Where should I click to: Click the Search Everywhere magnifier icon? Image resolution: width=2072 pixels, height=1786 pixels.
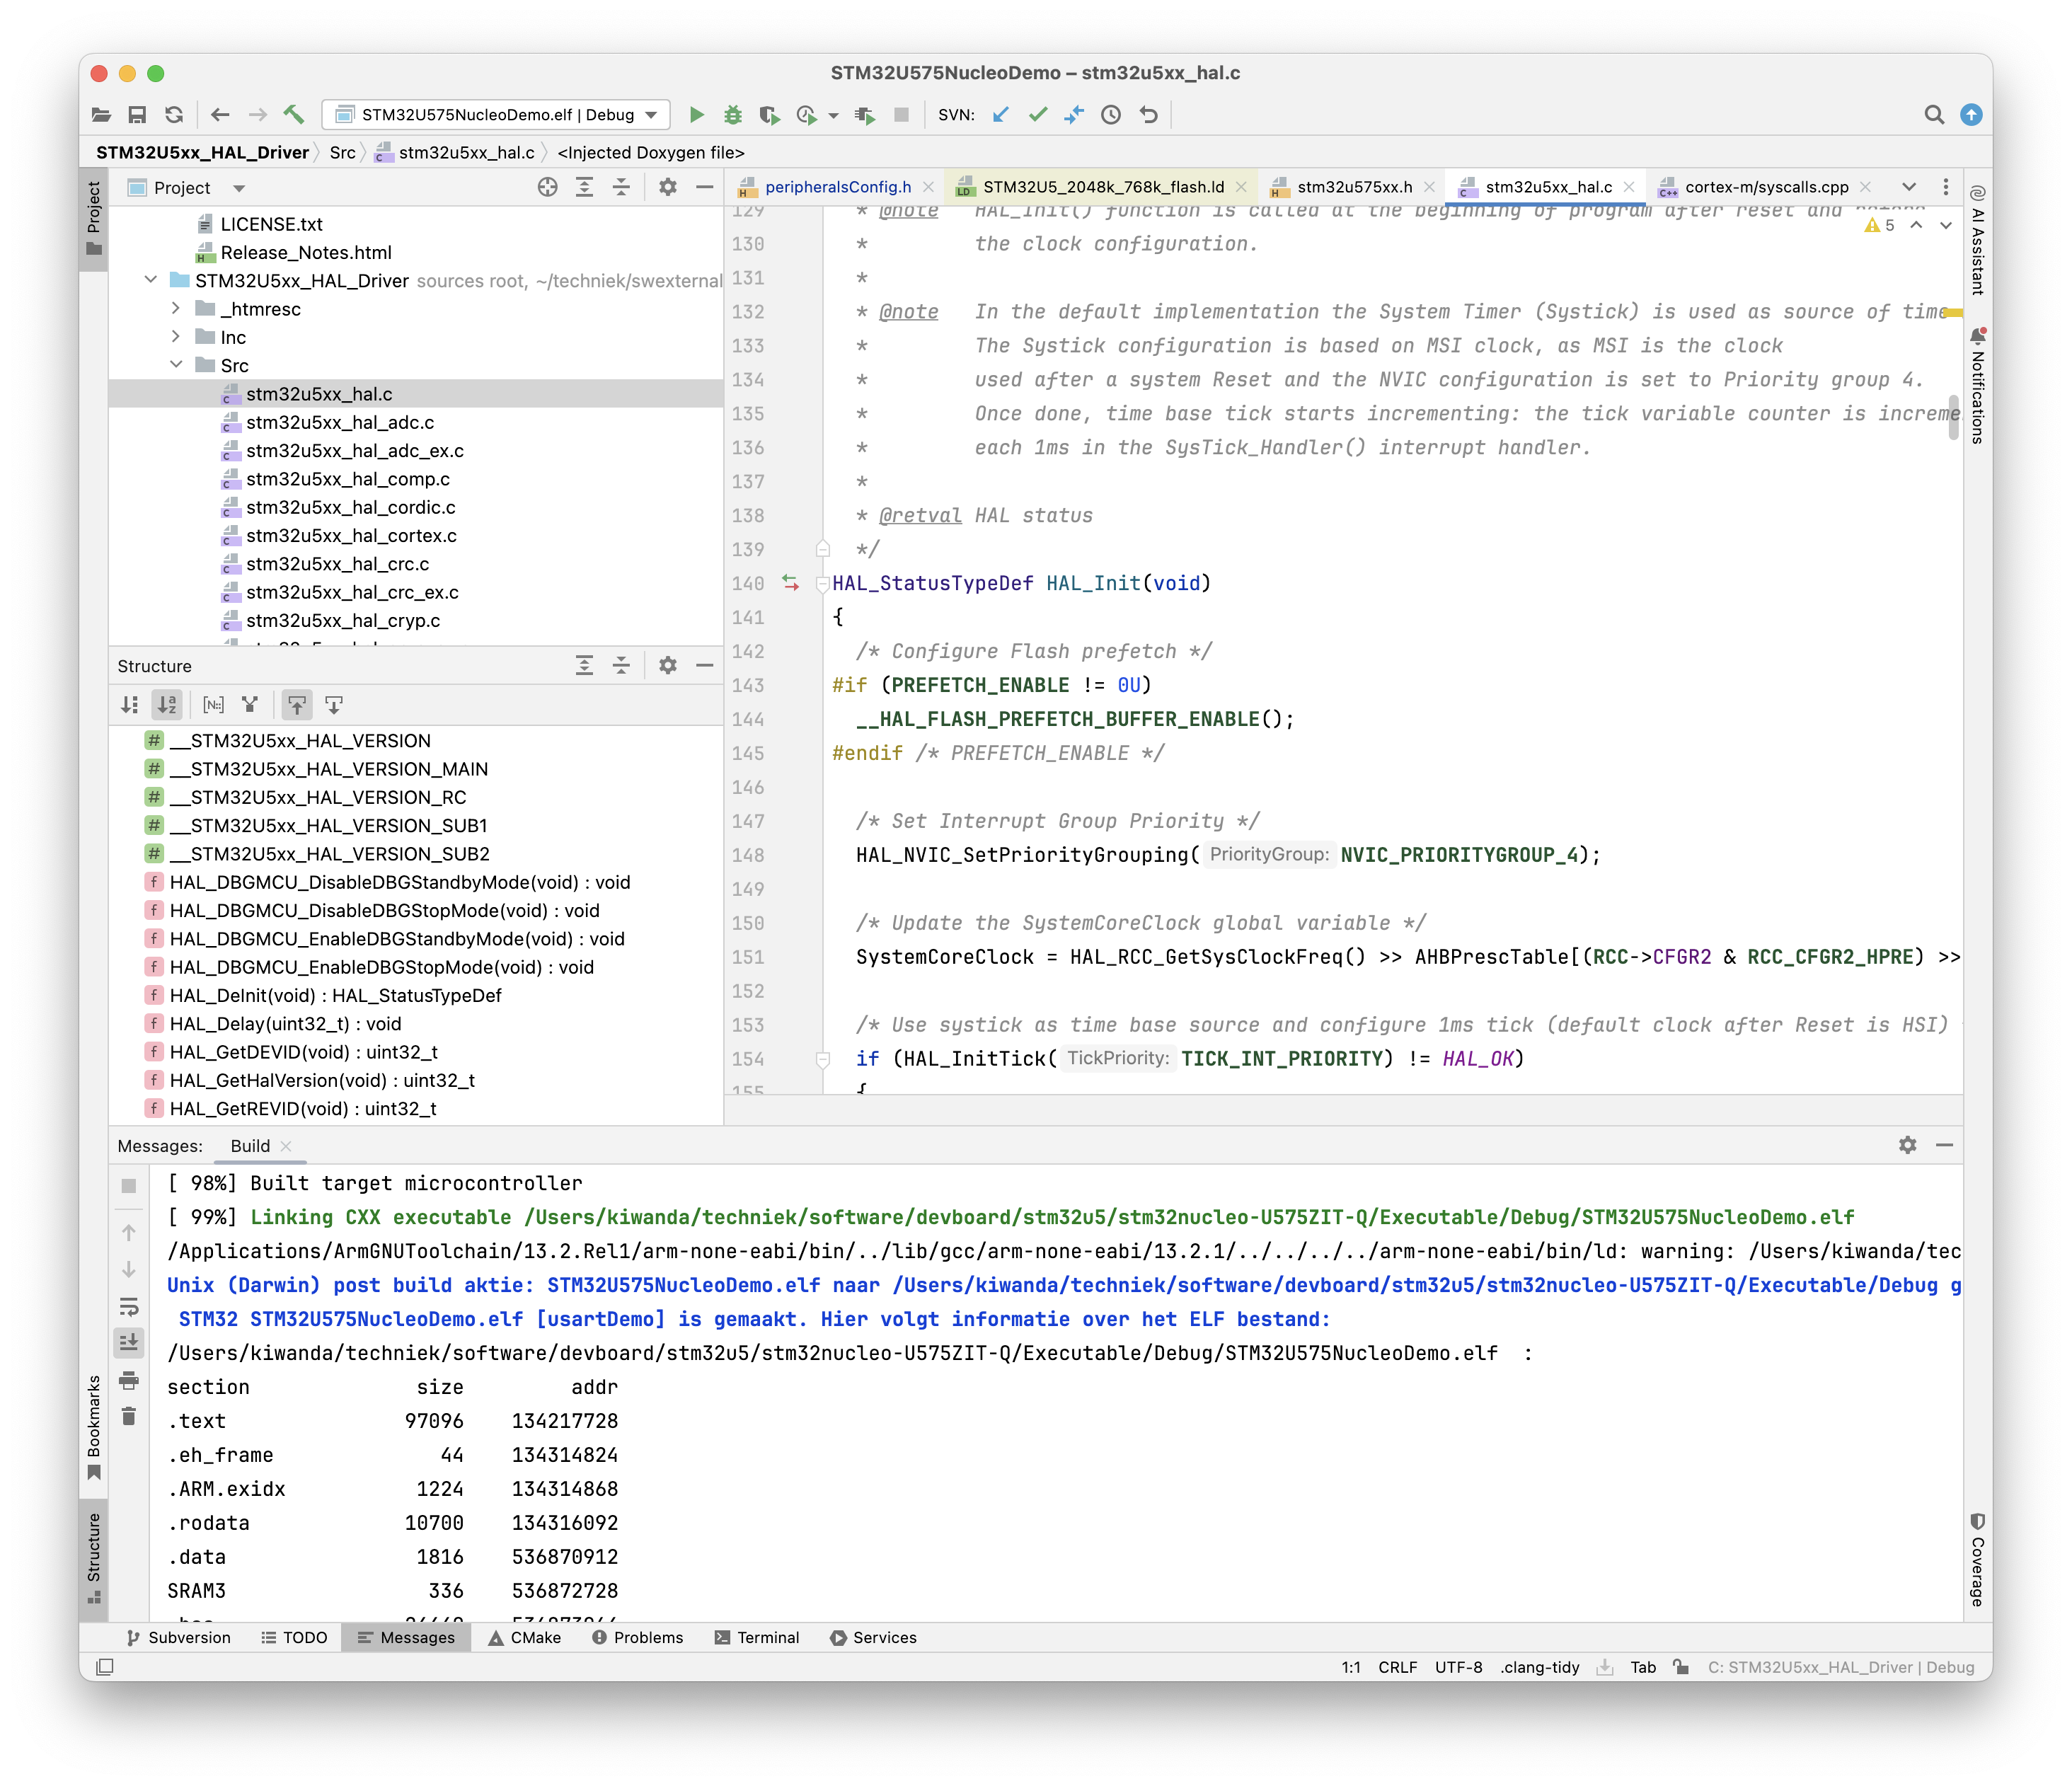1934,115
